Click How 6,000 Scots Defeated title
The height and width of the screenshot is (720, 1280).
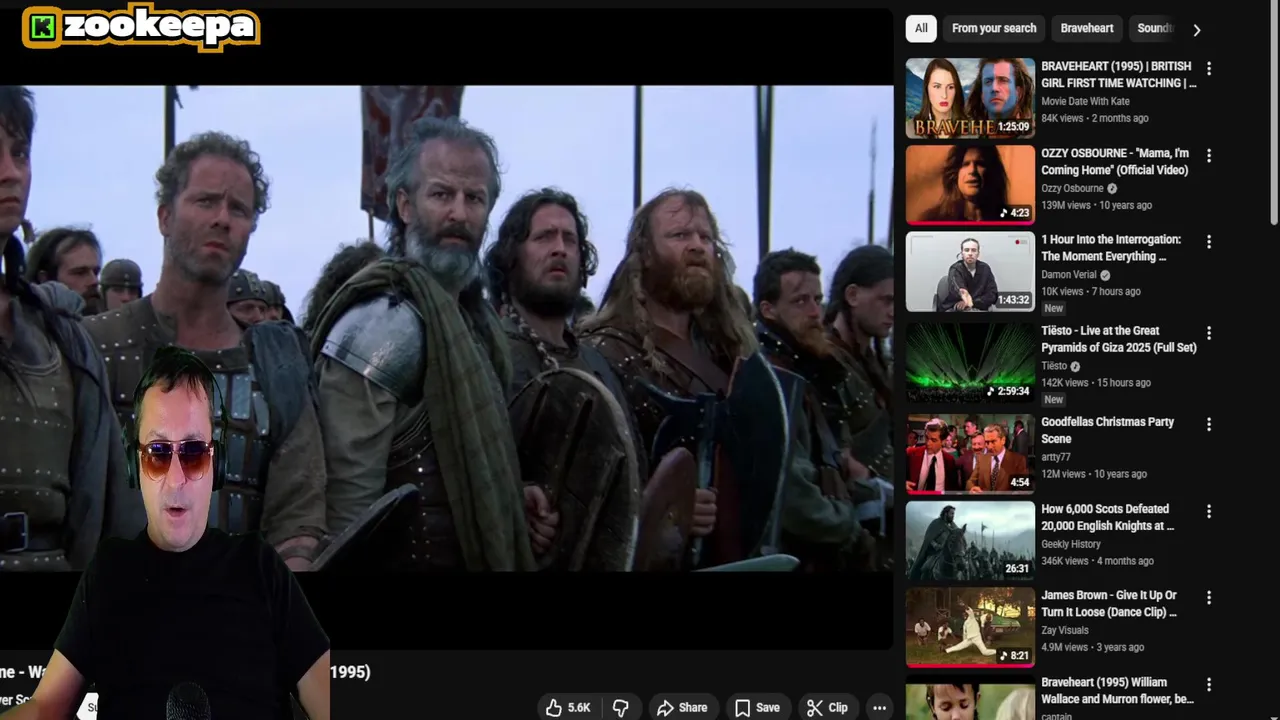(x=1108, y=517)
